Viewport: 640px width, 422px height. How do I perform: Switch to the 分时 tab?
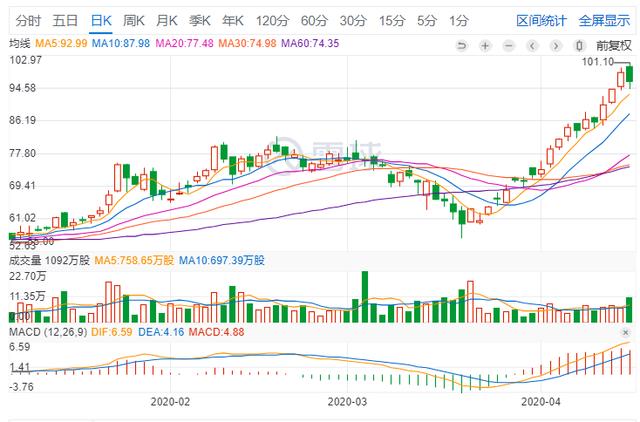(28, 20)
